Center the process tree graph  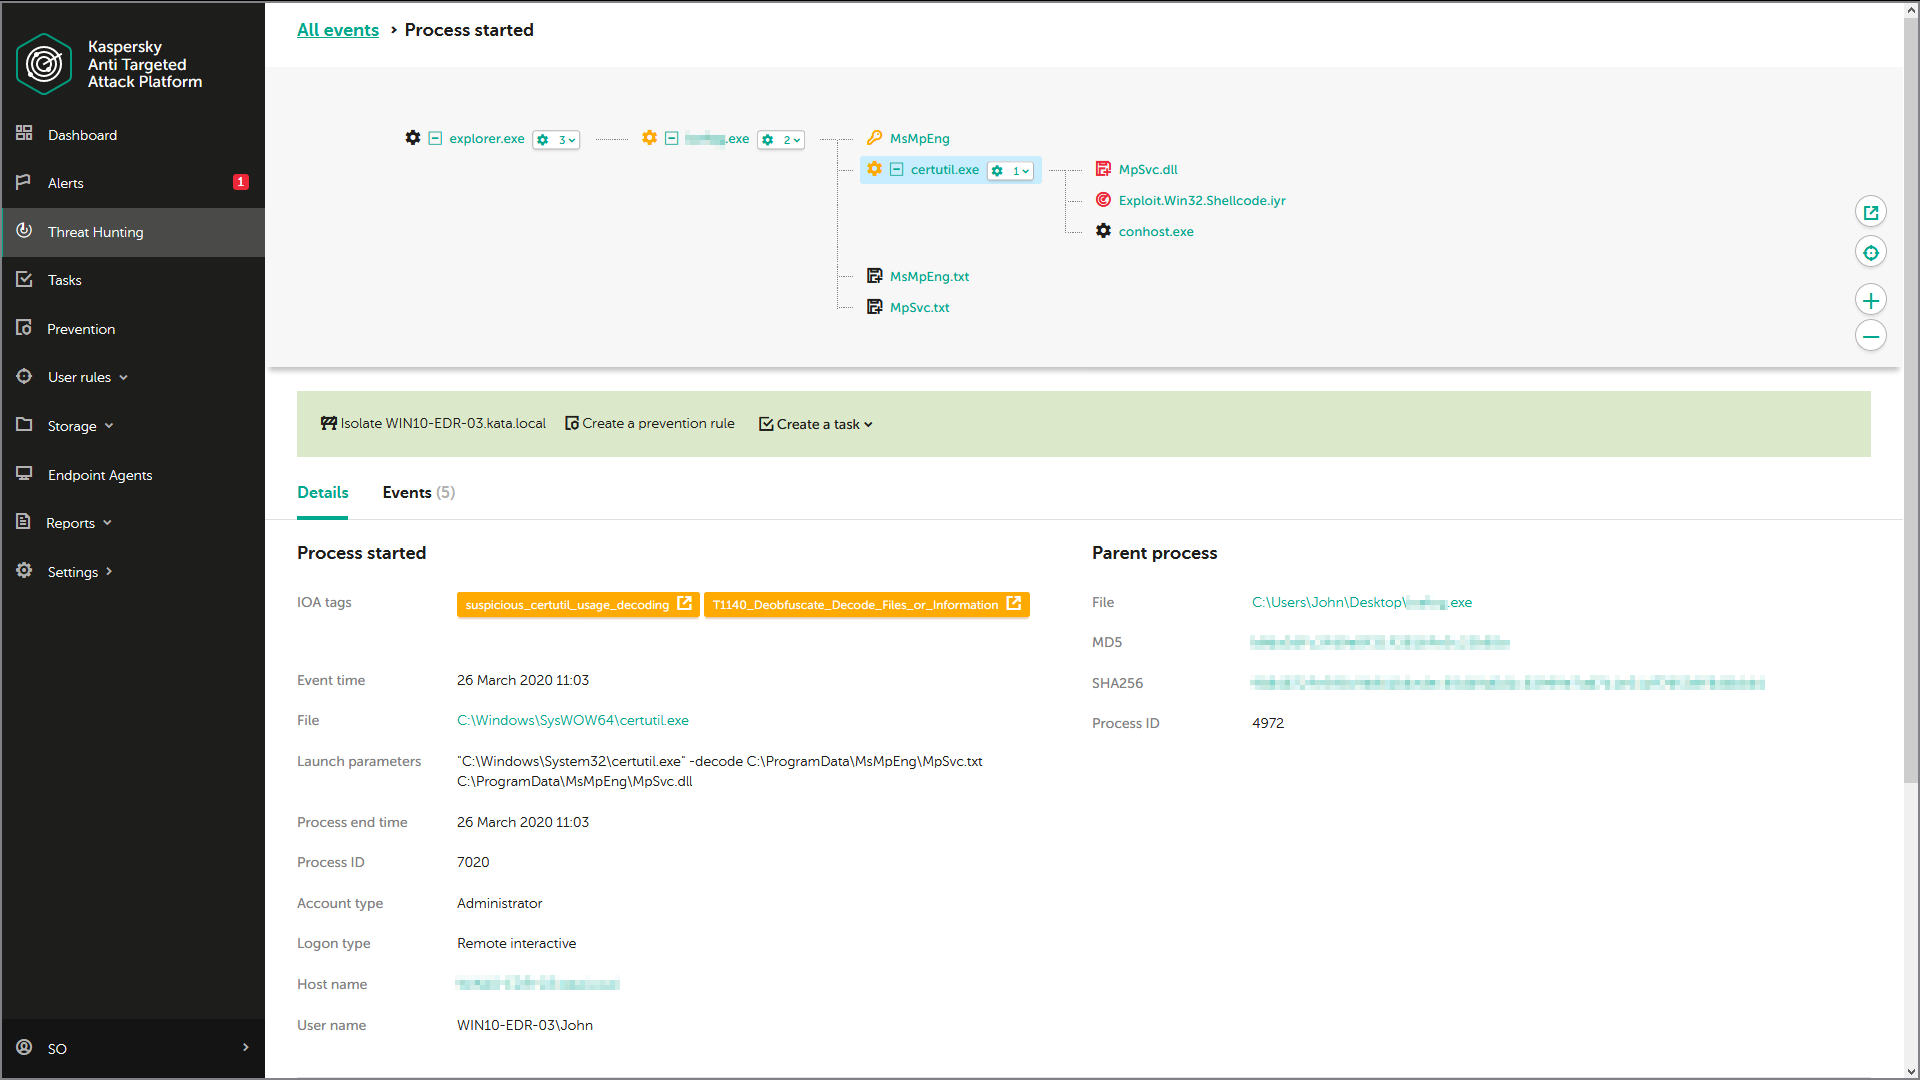point(1870,253)
